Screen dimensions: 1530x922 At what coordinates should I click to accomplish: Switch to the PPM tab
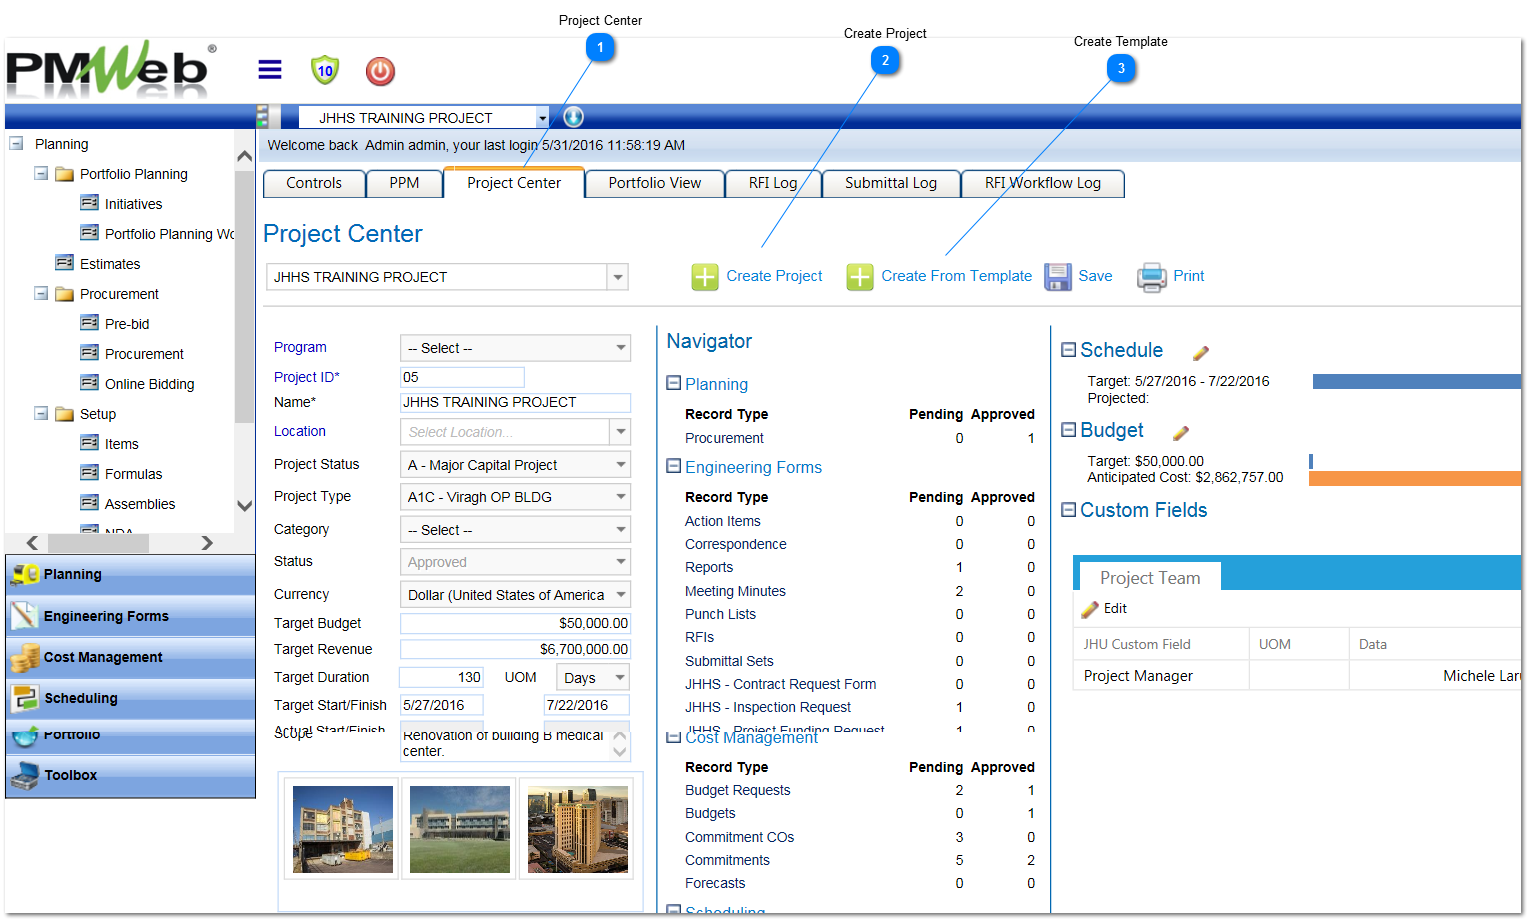(404, 183)
